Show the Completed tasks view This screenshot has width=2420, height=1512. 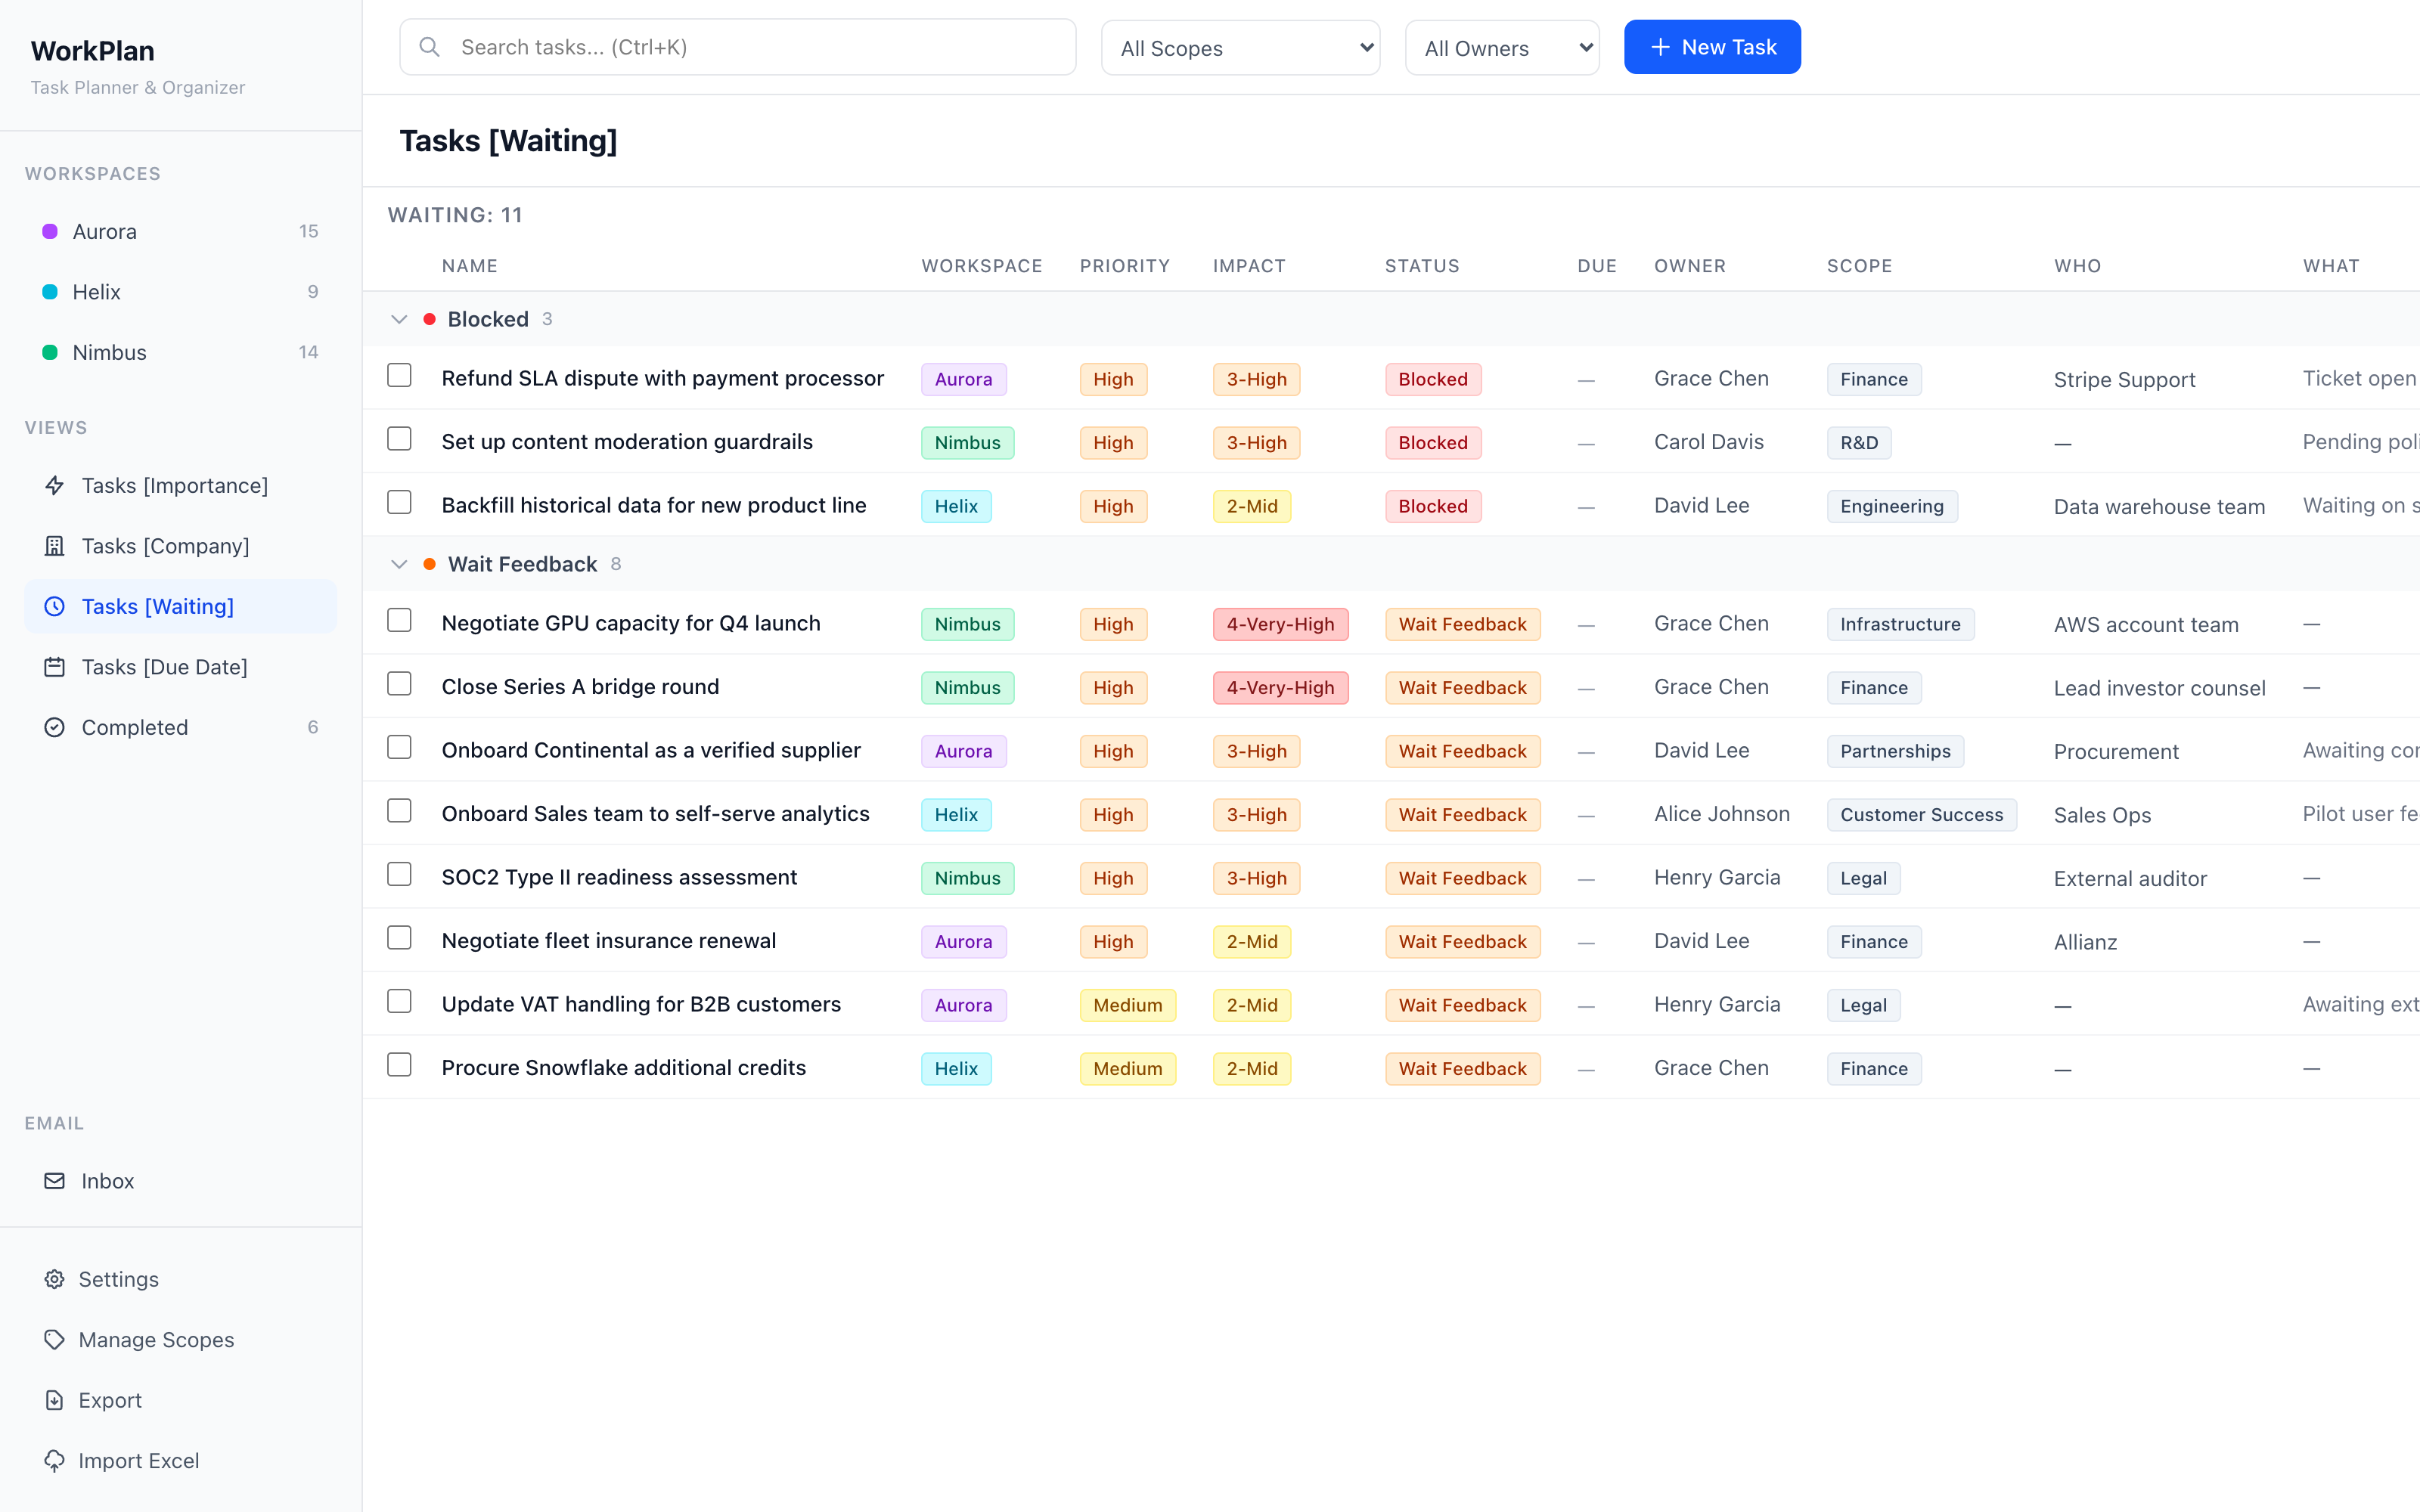coord(181,728)
